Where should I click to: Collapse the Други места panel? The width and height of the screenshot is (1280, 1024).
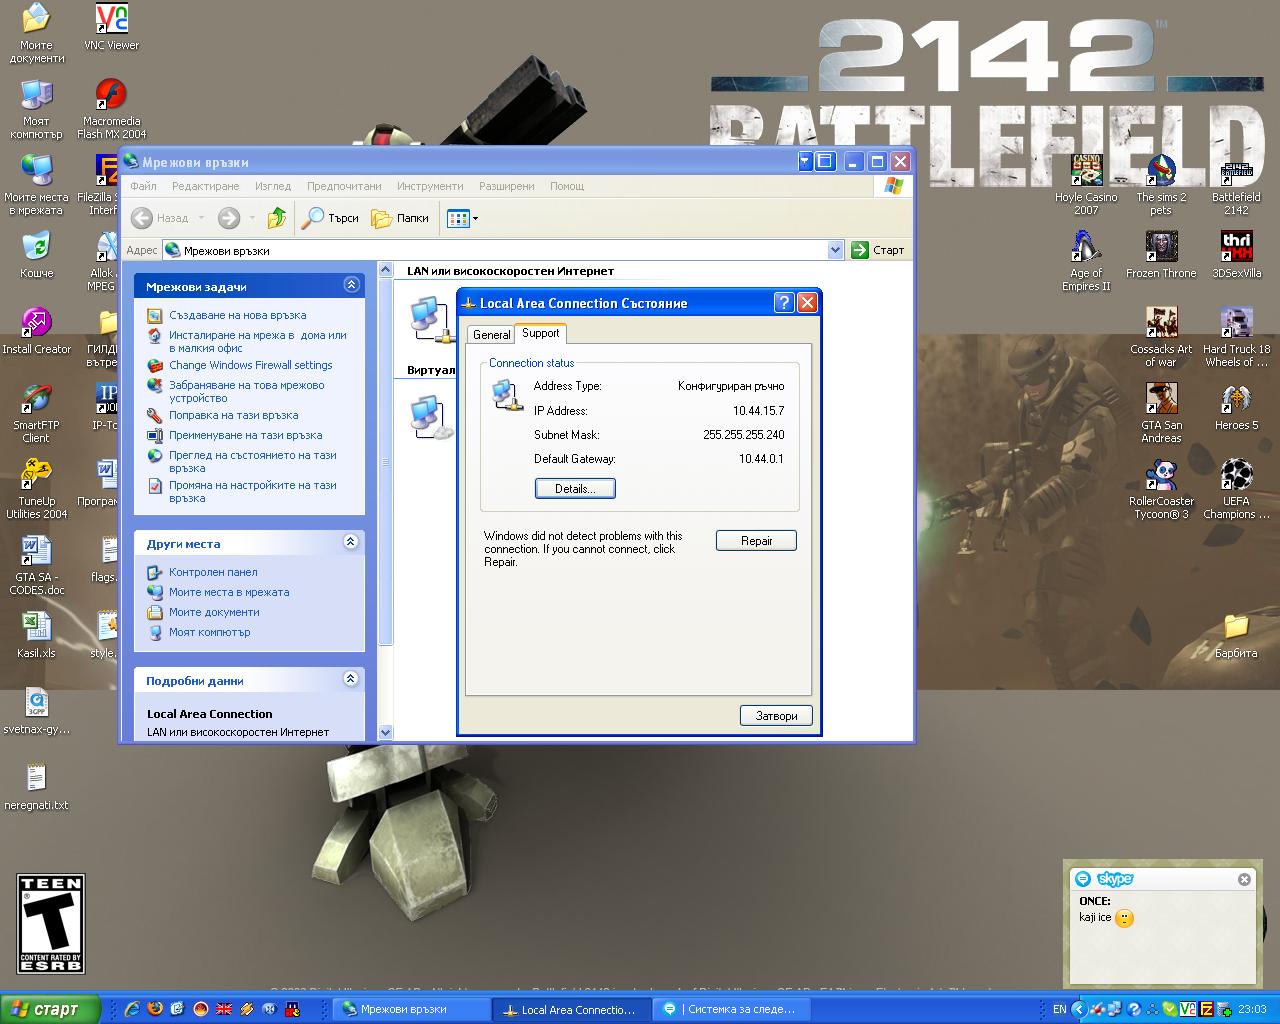click(351, 542)
